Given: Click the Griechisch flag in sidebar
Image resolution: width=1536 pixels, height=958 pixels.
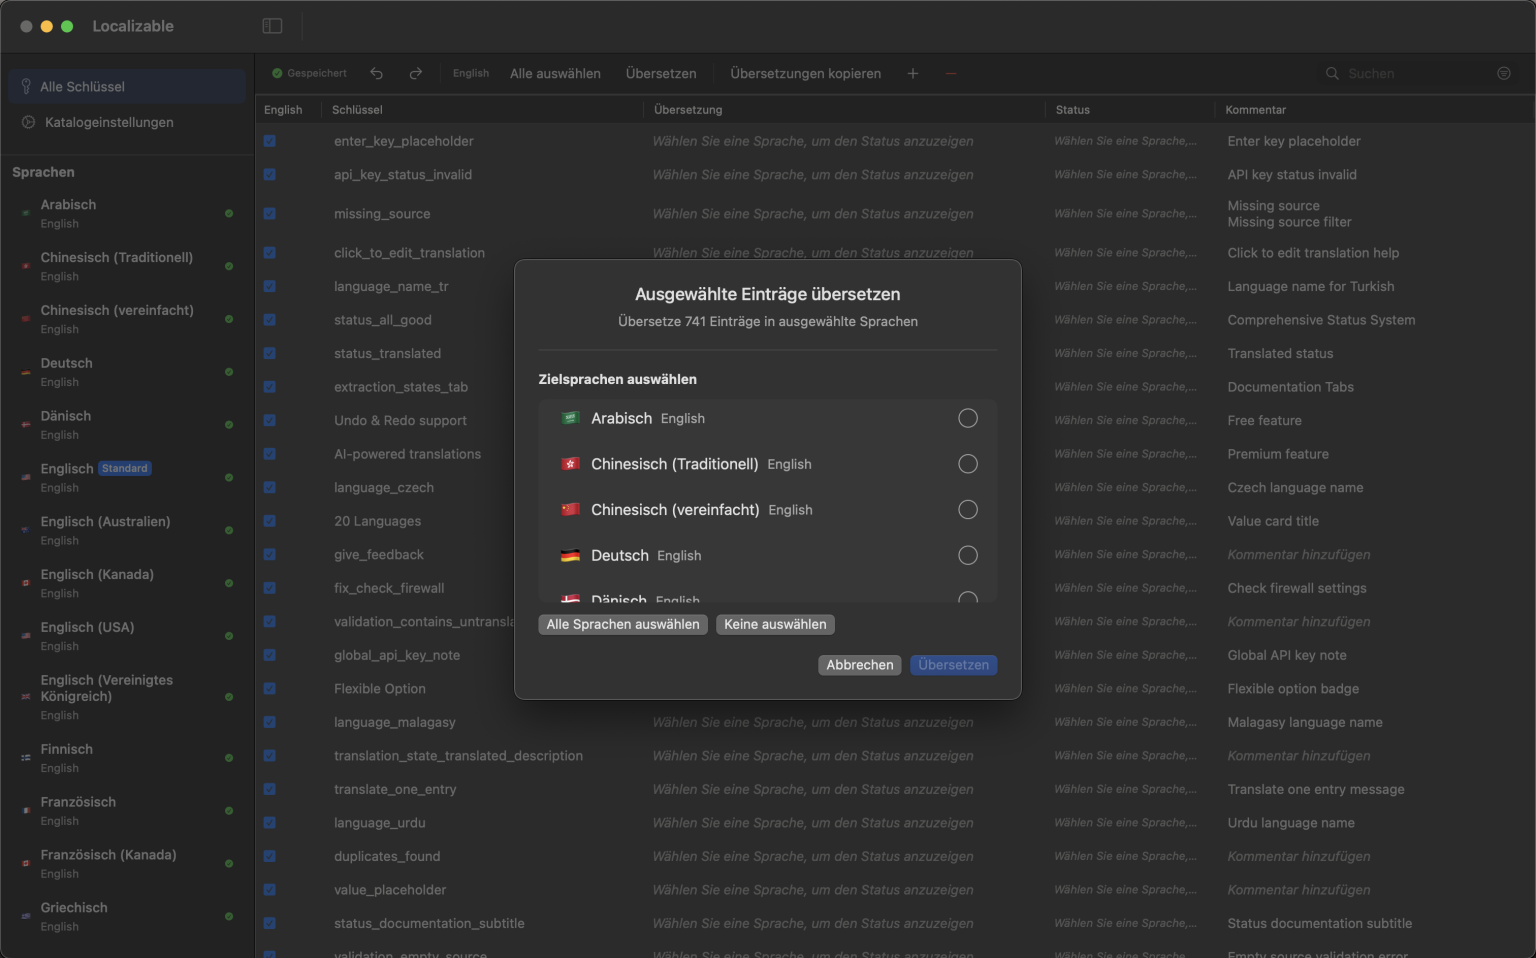Looking at the screenshot, I should [x=26, y=916].
